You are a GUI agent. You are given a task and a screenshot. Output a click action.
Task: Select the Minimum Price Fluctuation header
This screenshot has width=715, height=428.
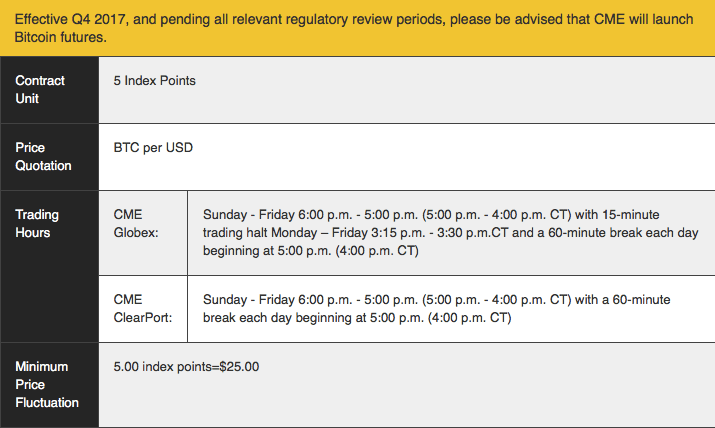(49, 385)
